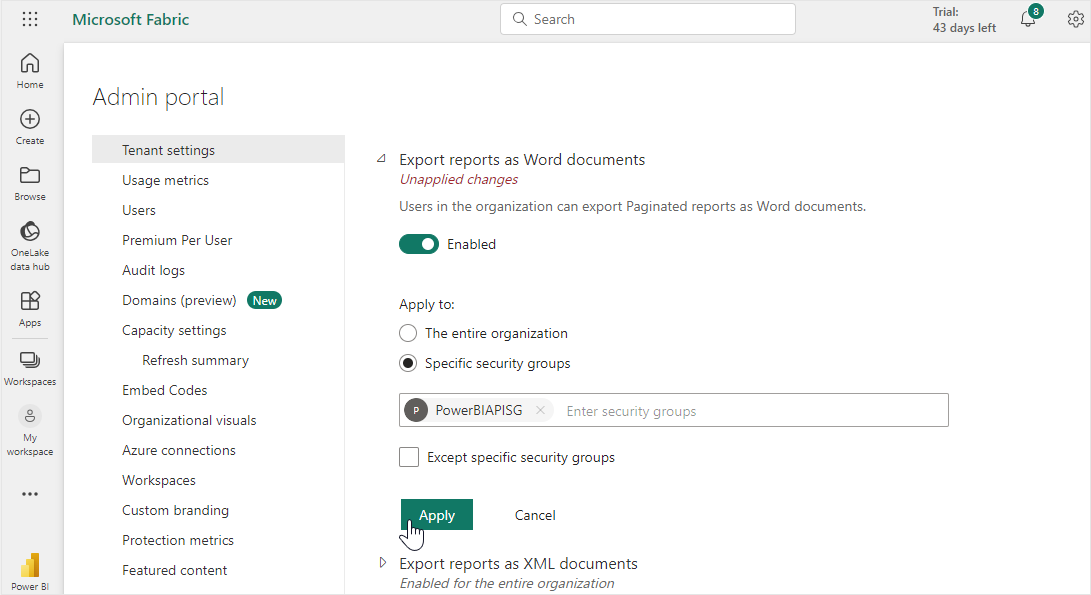Open settings gear icon

(1075, 20)
